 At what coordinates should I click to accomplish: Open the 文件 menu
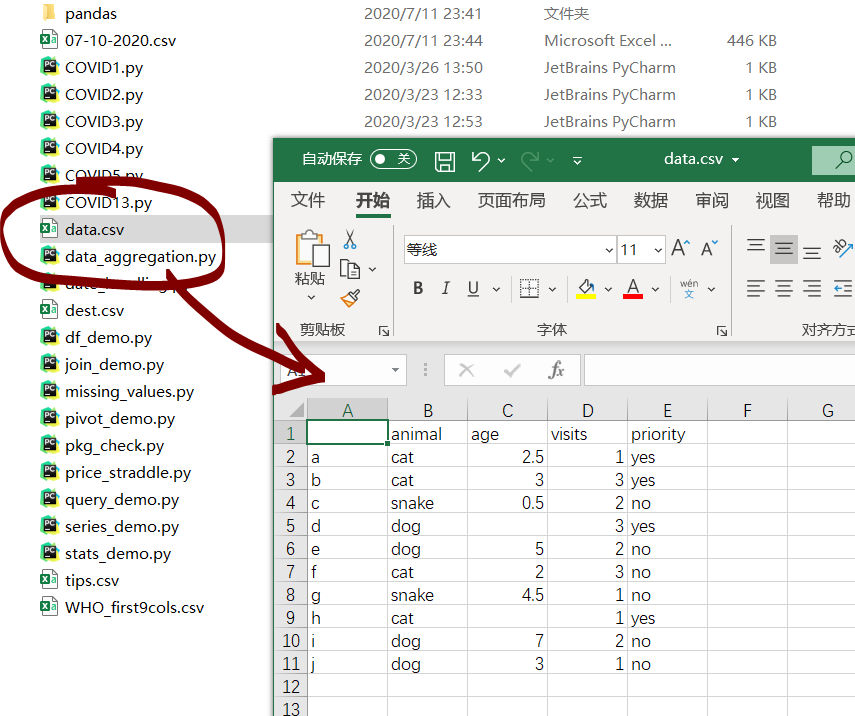tap(308, 200)
